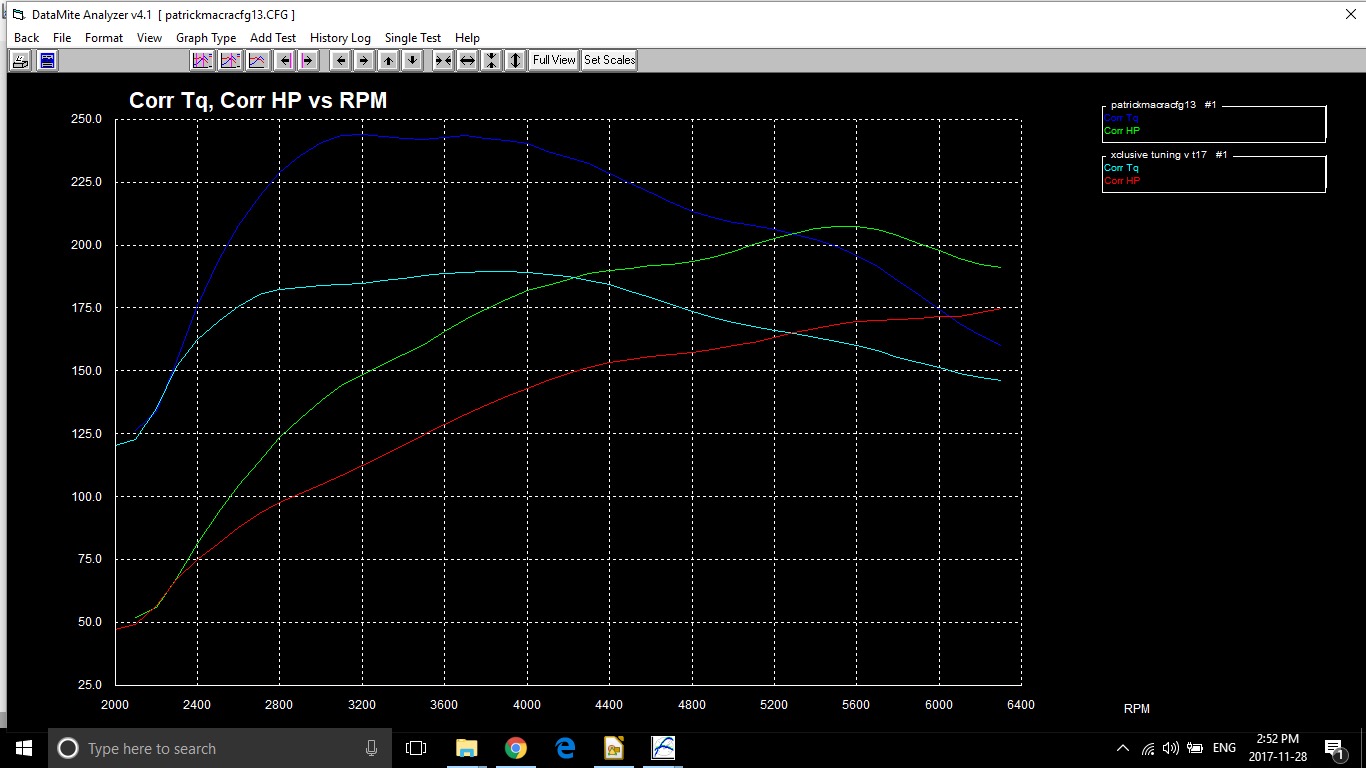Open the View menu

[x=149, y=38]
